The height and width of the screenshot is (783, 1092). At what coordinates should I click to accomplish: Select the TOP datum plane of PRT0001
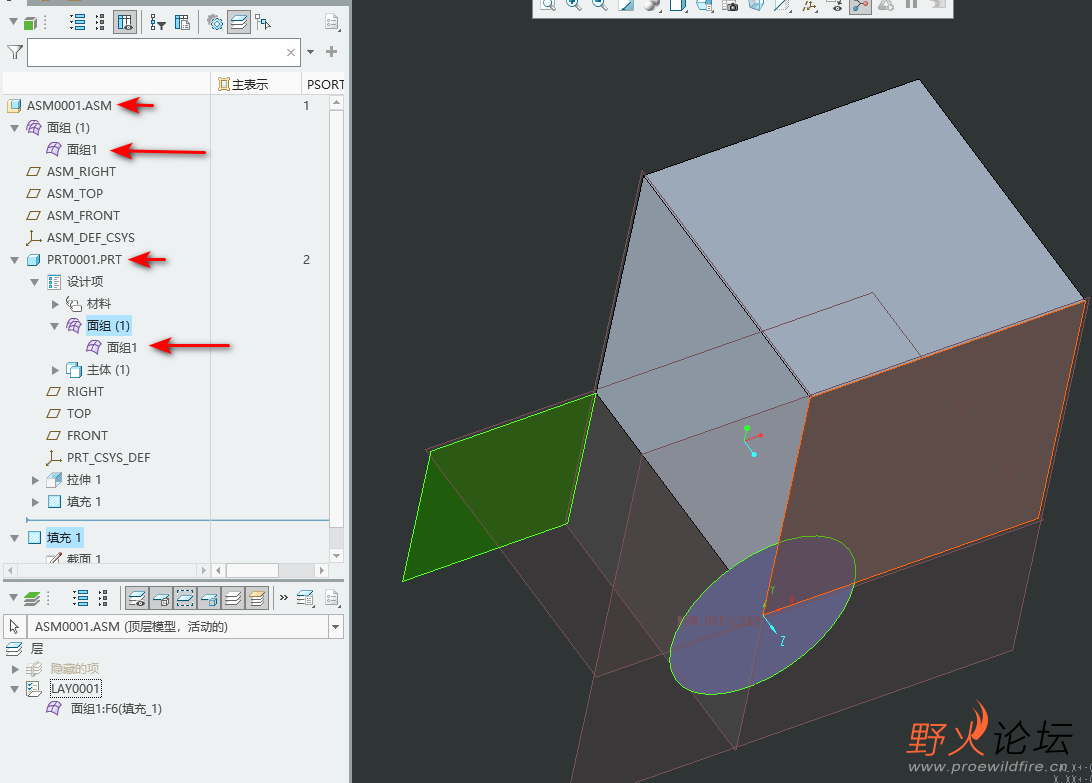tap(79, 414)
